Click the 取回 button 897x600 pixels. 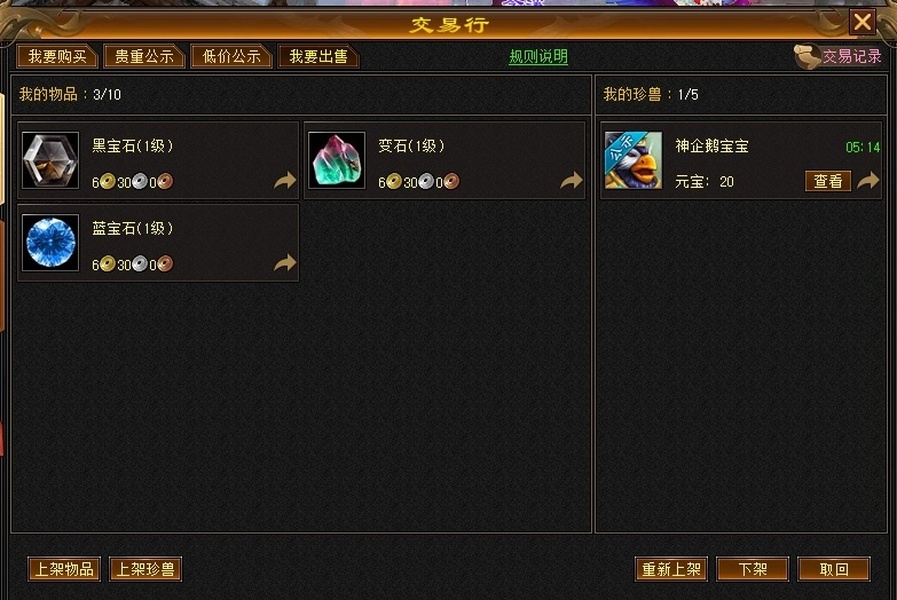(x=834, y=569)
